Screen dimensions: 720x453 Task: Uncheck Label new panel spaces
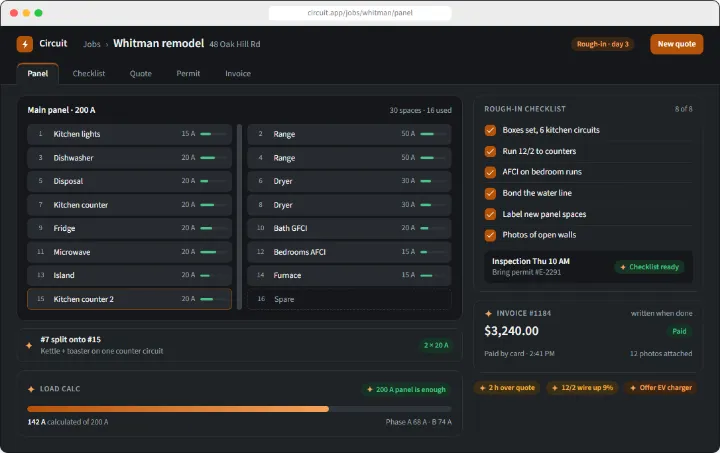tap(490, 214)
